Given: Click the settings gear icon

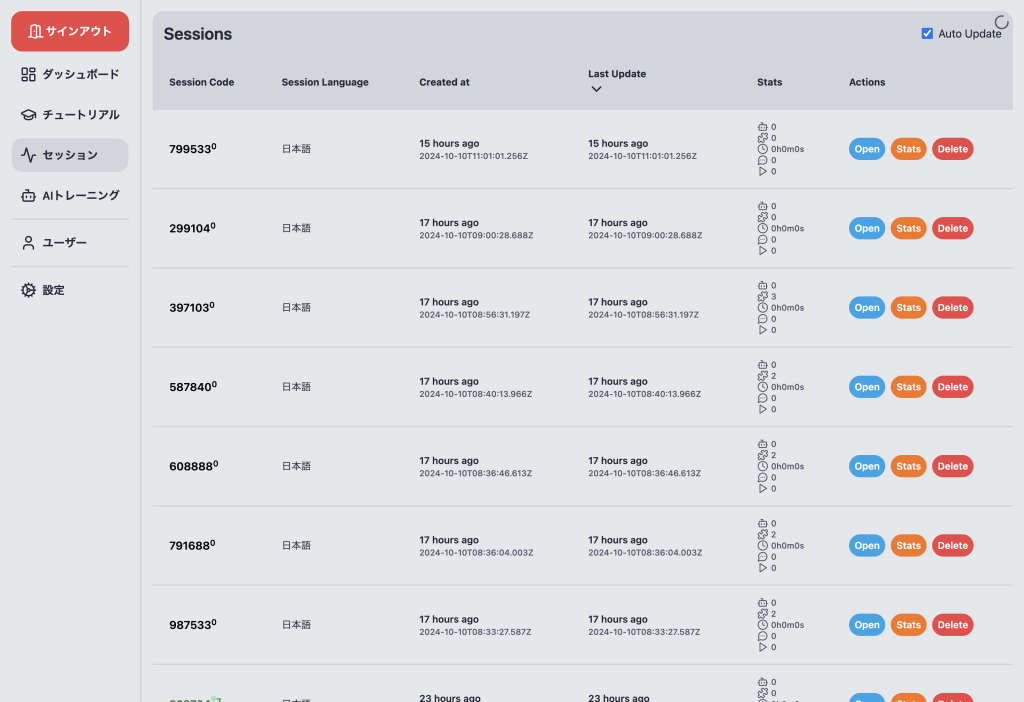Looking at the screenshot, I should (28, 290).
